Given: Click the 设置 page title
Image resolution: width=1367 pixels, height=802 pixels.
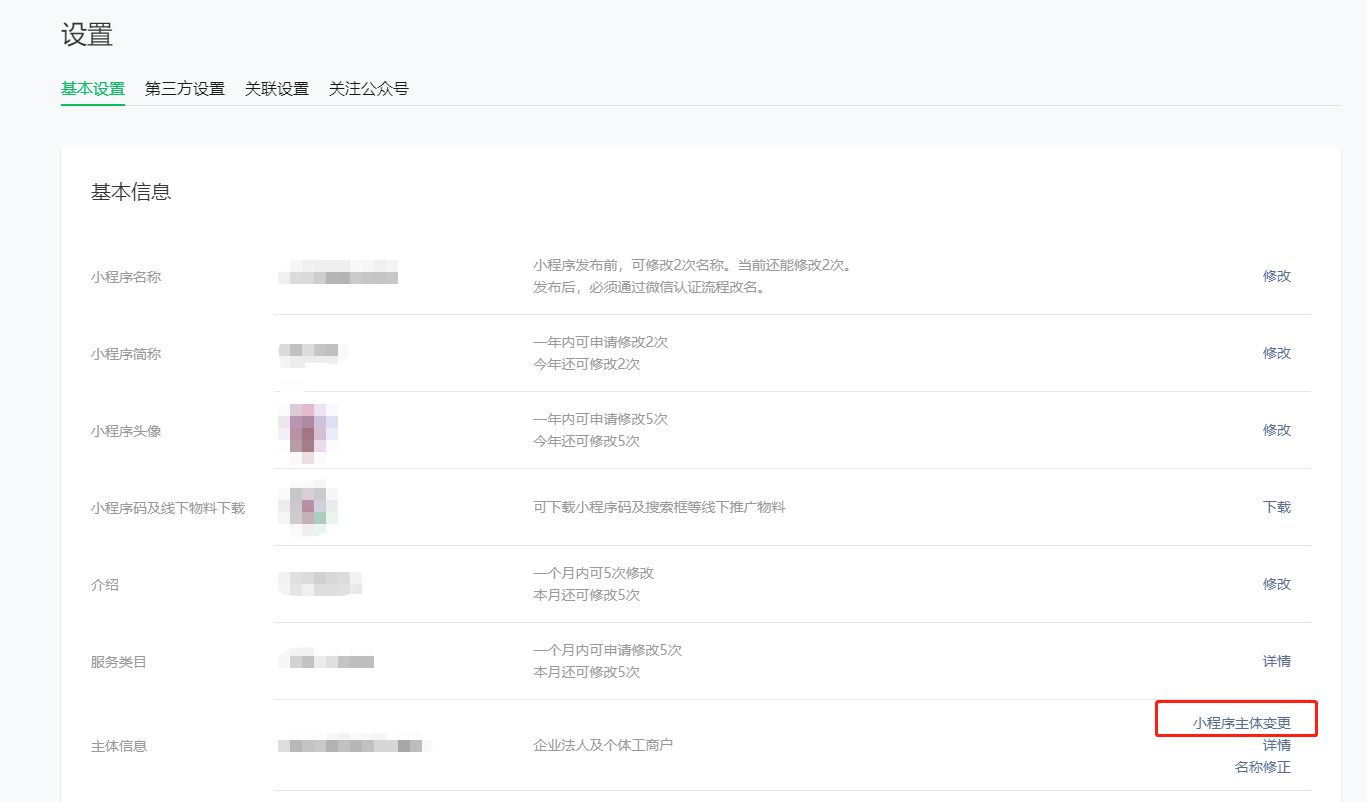Looking at the screenshot, I should [x=87, y=35].
